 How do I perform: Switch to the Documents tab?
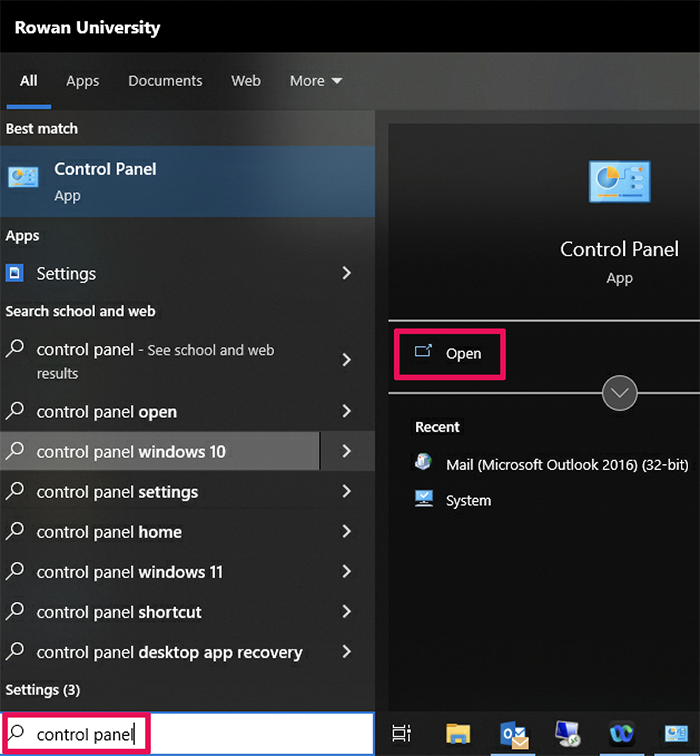click(165, 81)
